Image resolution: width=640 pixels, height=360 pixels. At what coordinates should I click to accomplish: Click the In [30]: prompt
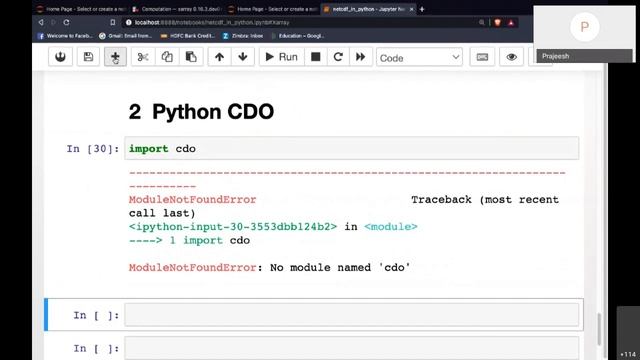[x=93, y=149]
